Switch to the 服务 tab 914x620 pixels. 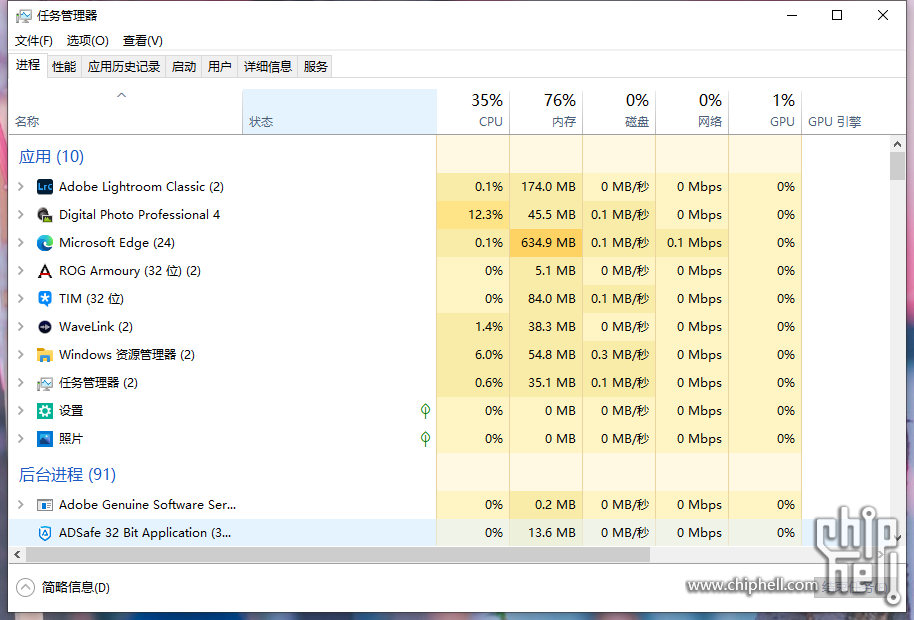pos(315,66)
